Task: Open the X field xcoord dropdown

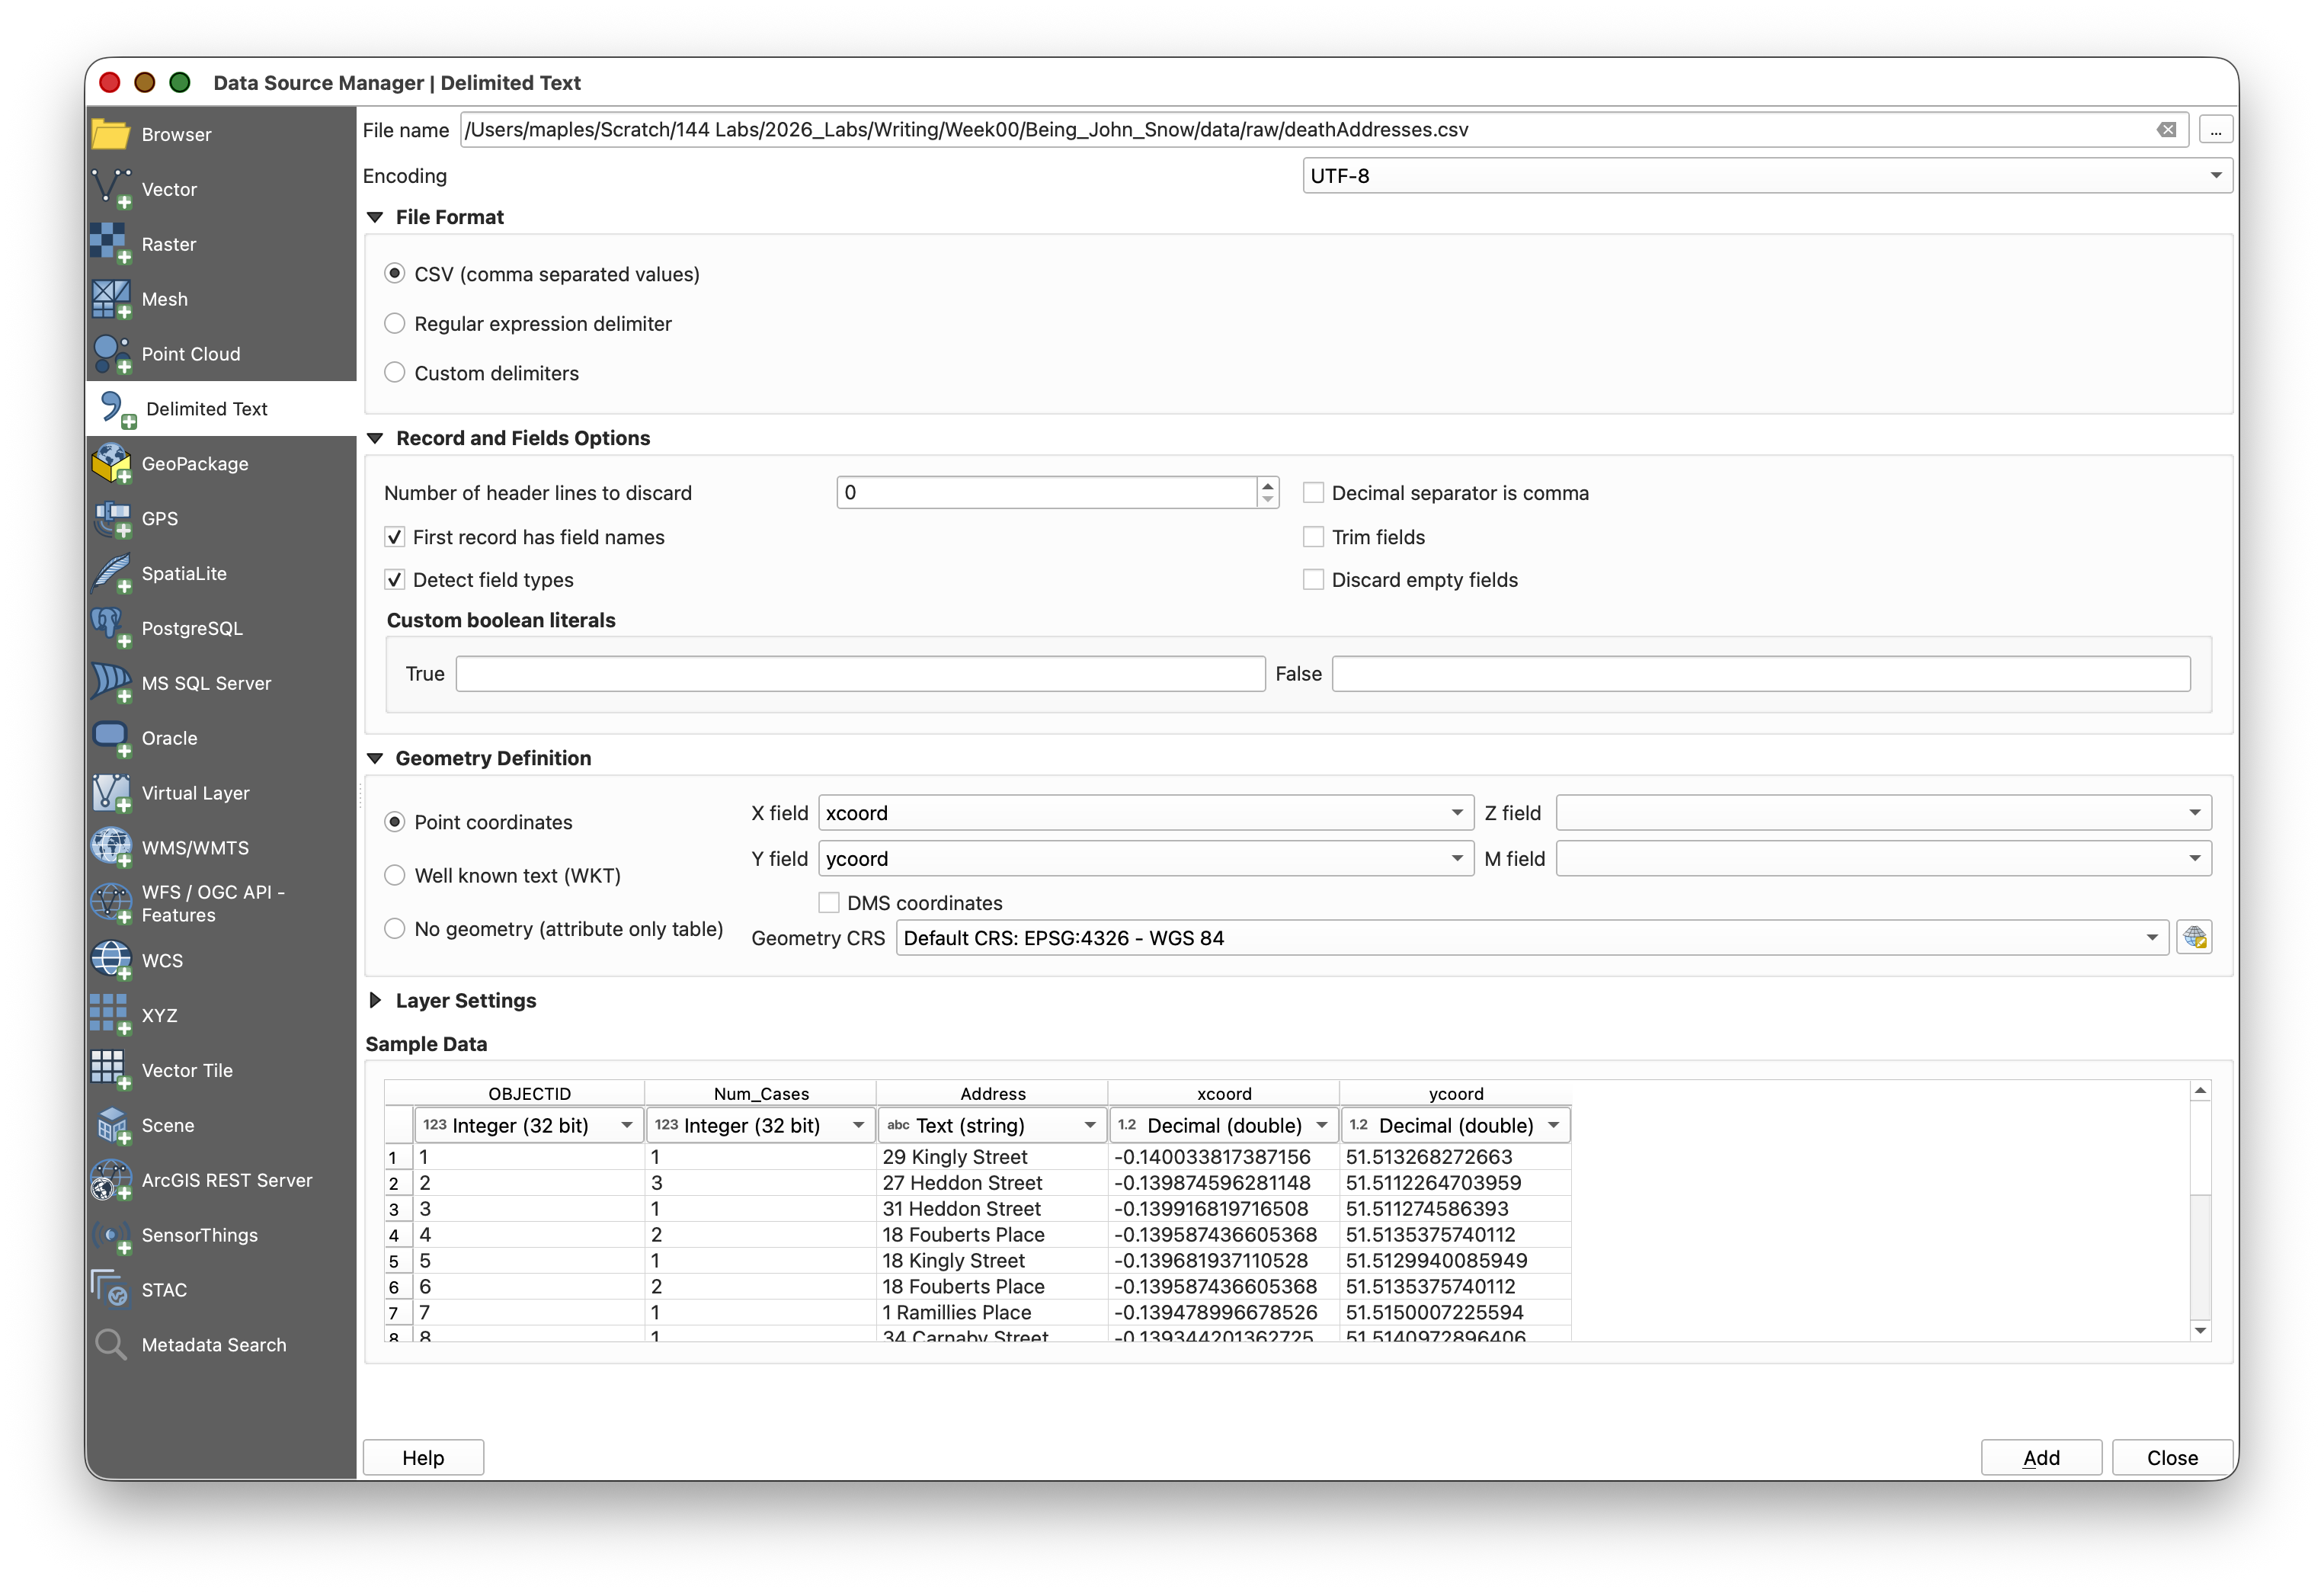Action: (1145, 813)
